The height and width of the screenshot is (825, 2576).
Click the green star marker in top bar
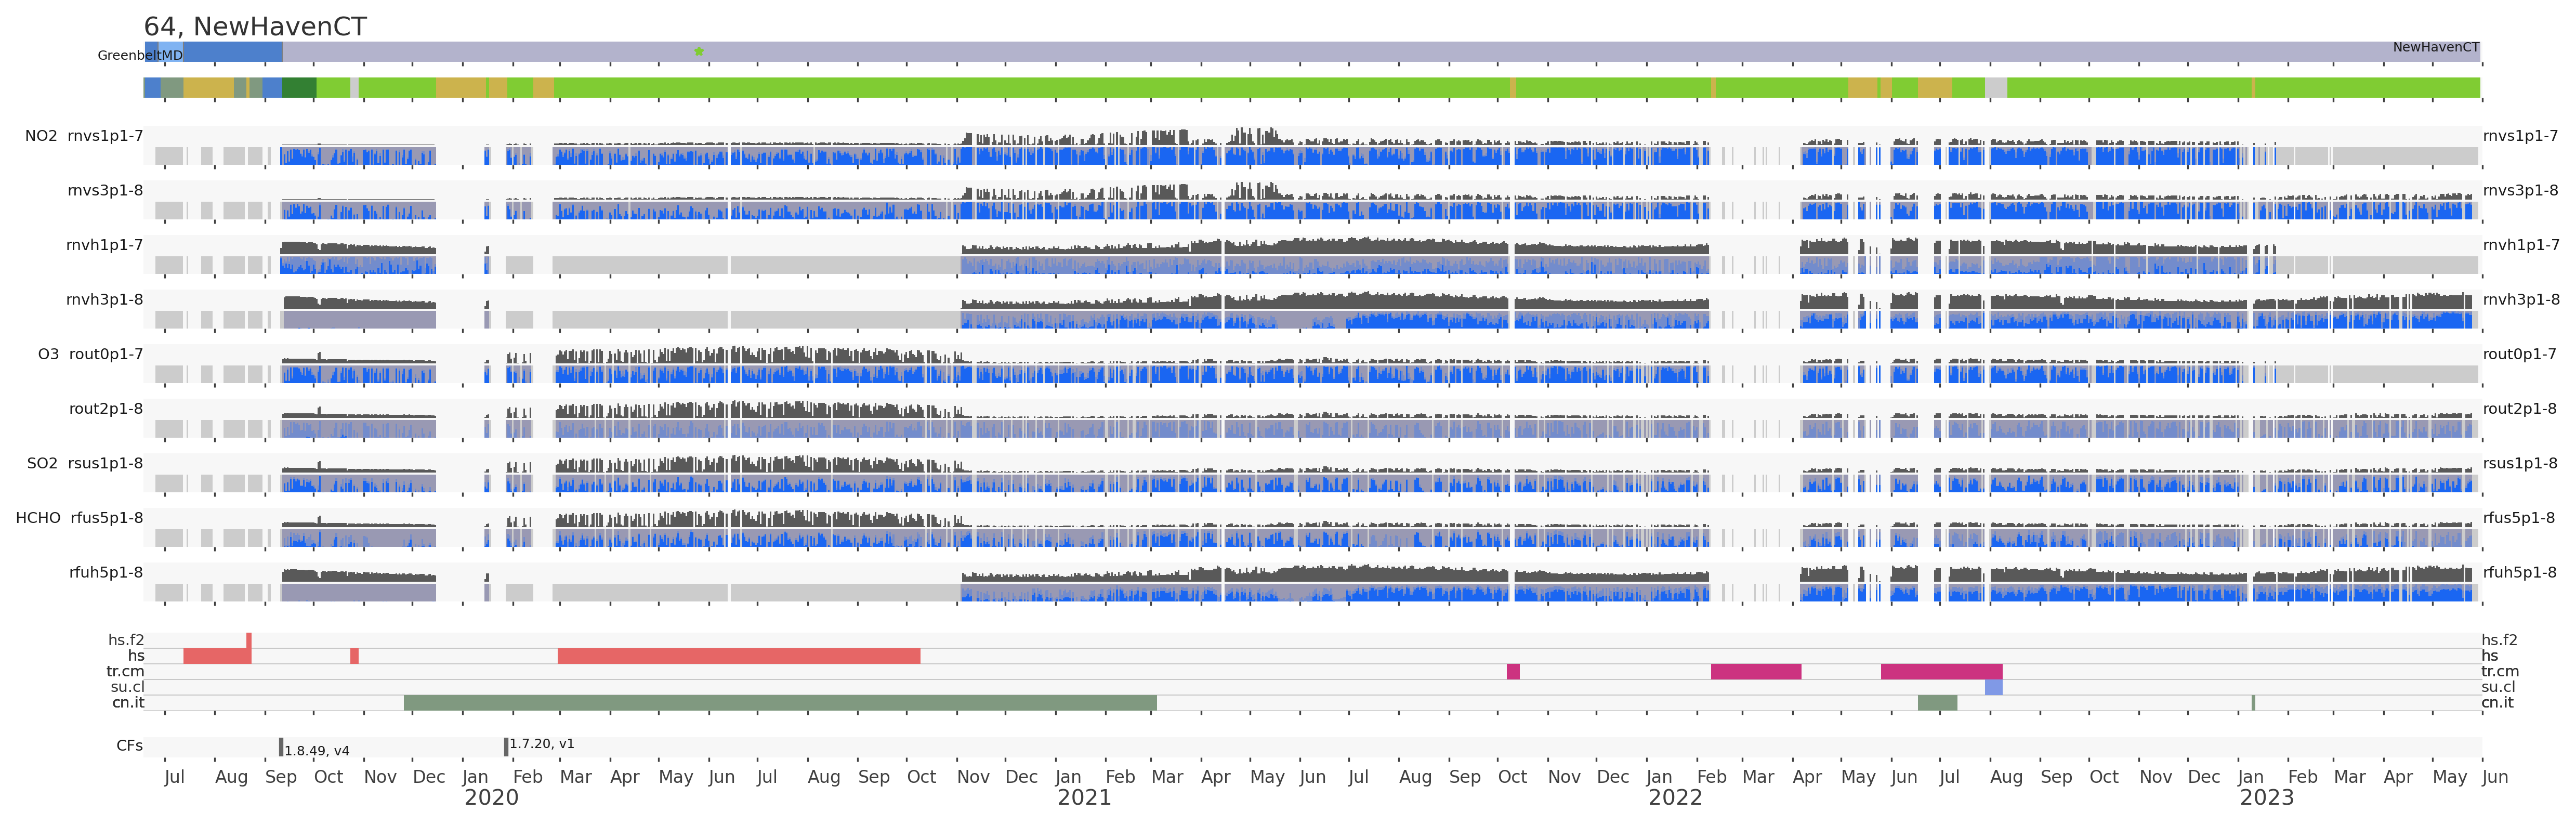[699, 51]
